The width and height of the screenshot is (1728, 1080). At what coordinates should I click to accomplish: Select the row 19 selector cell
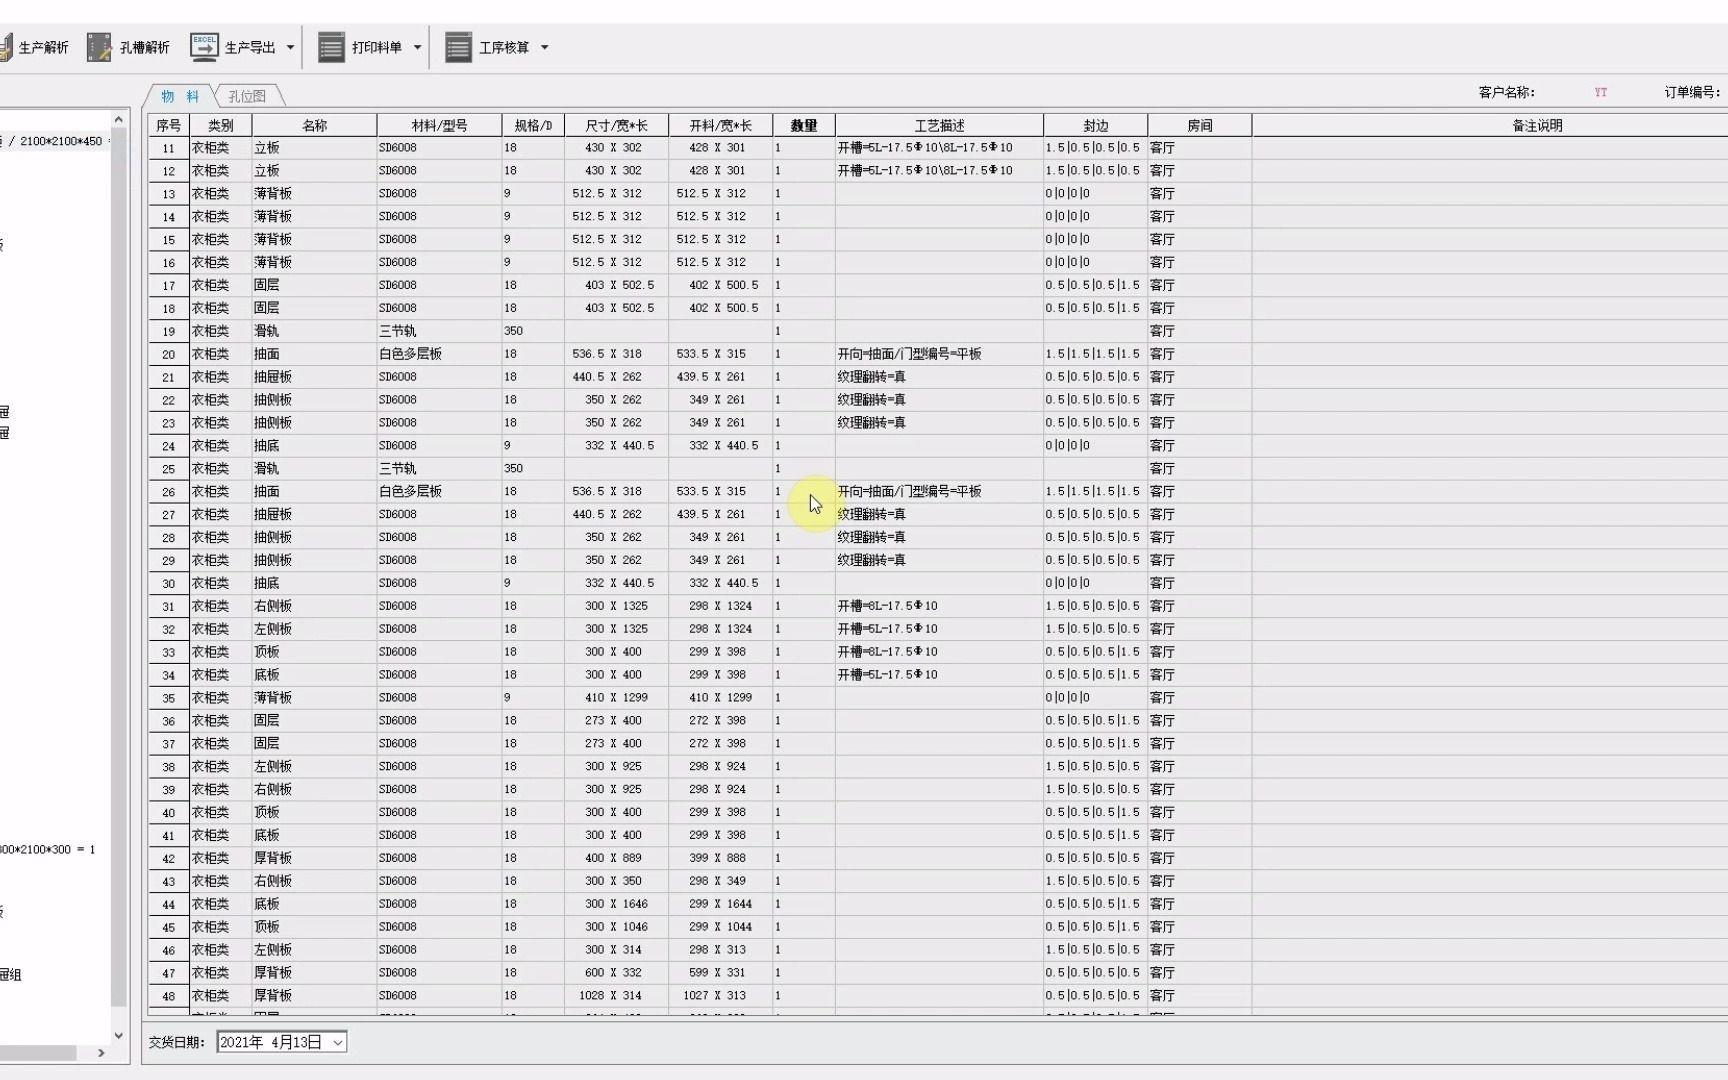coord(169,331)
